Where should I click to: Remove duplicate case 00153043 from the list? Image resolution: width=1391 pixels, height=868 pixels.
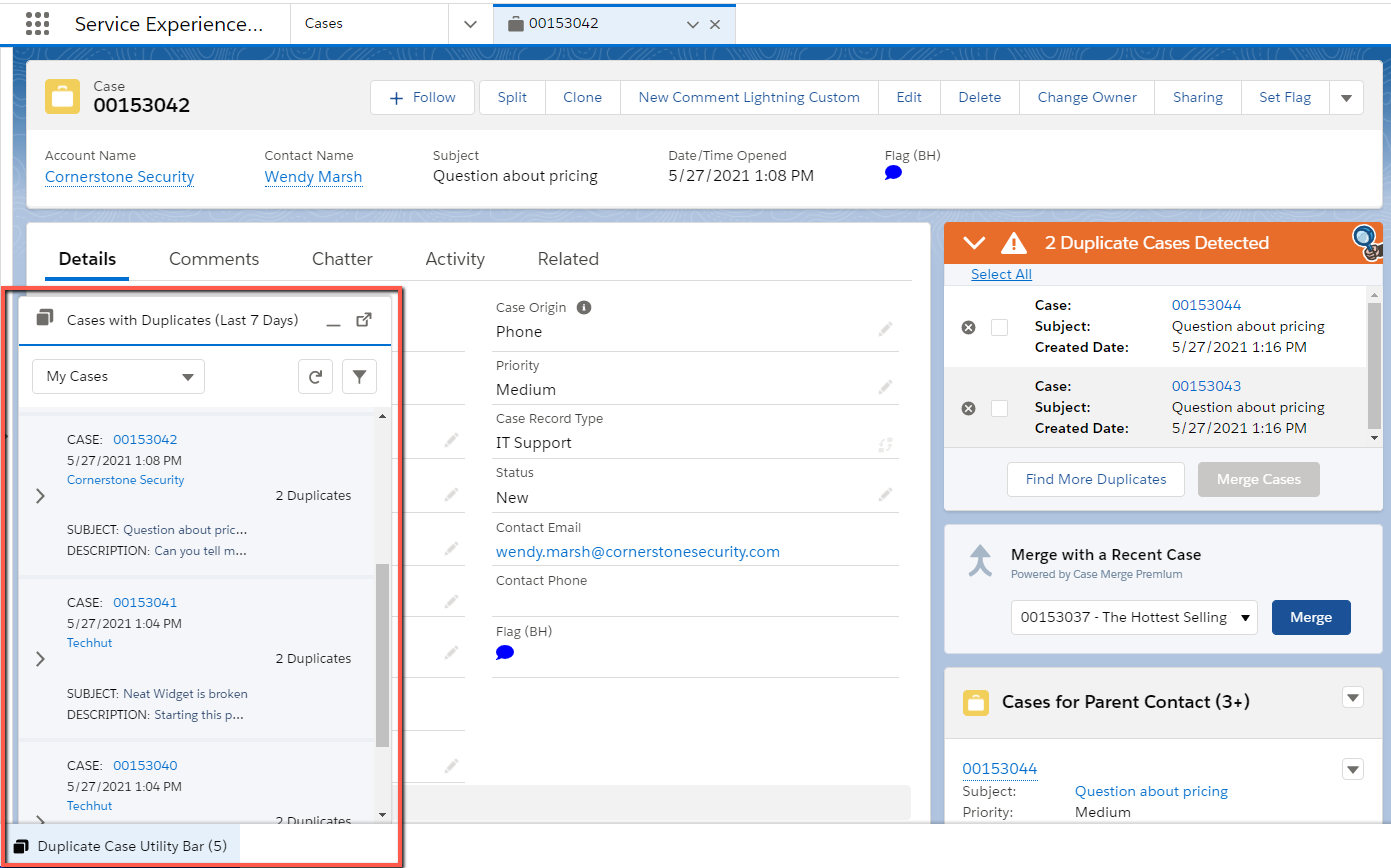tap(968, 408)
